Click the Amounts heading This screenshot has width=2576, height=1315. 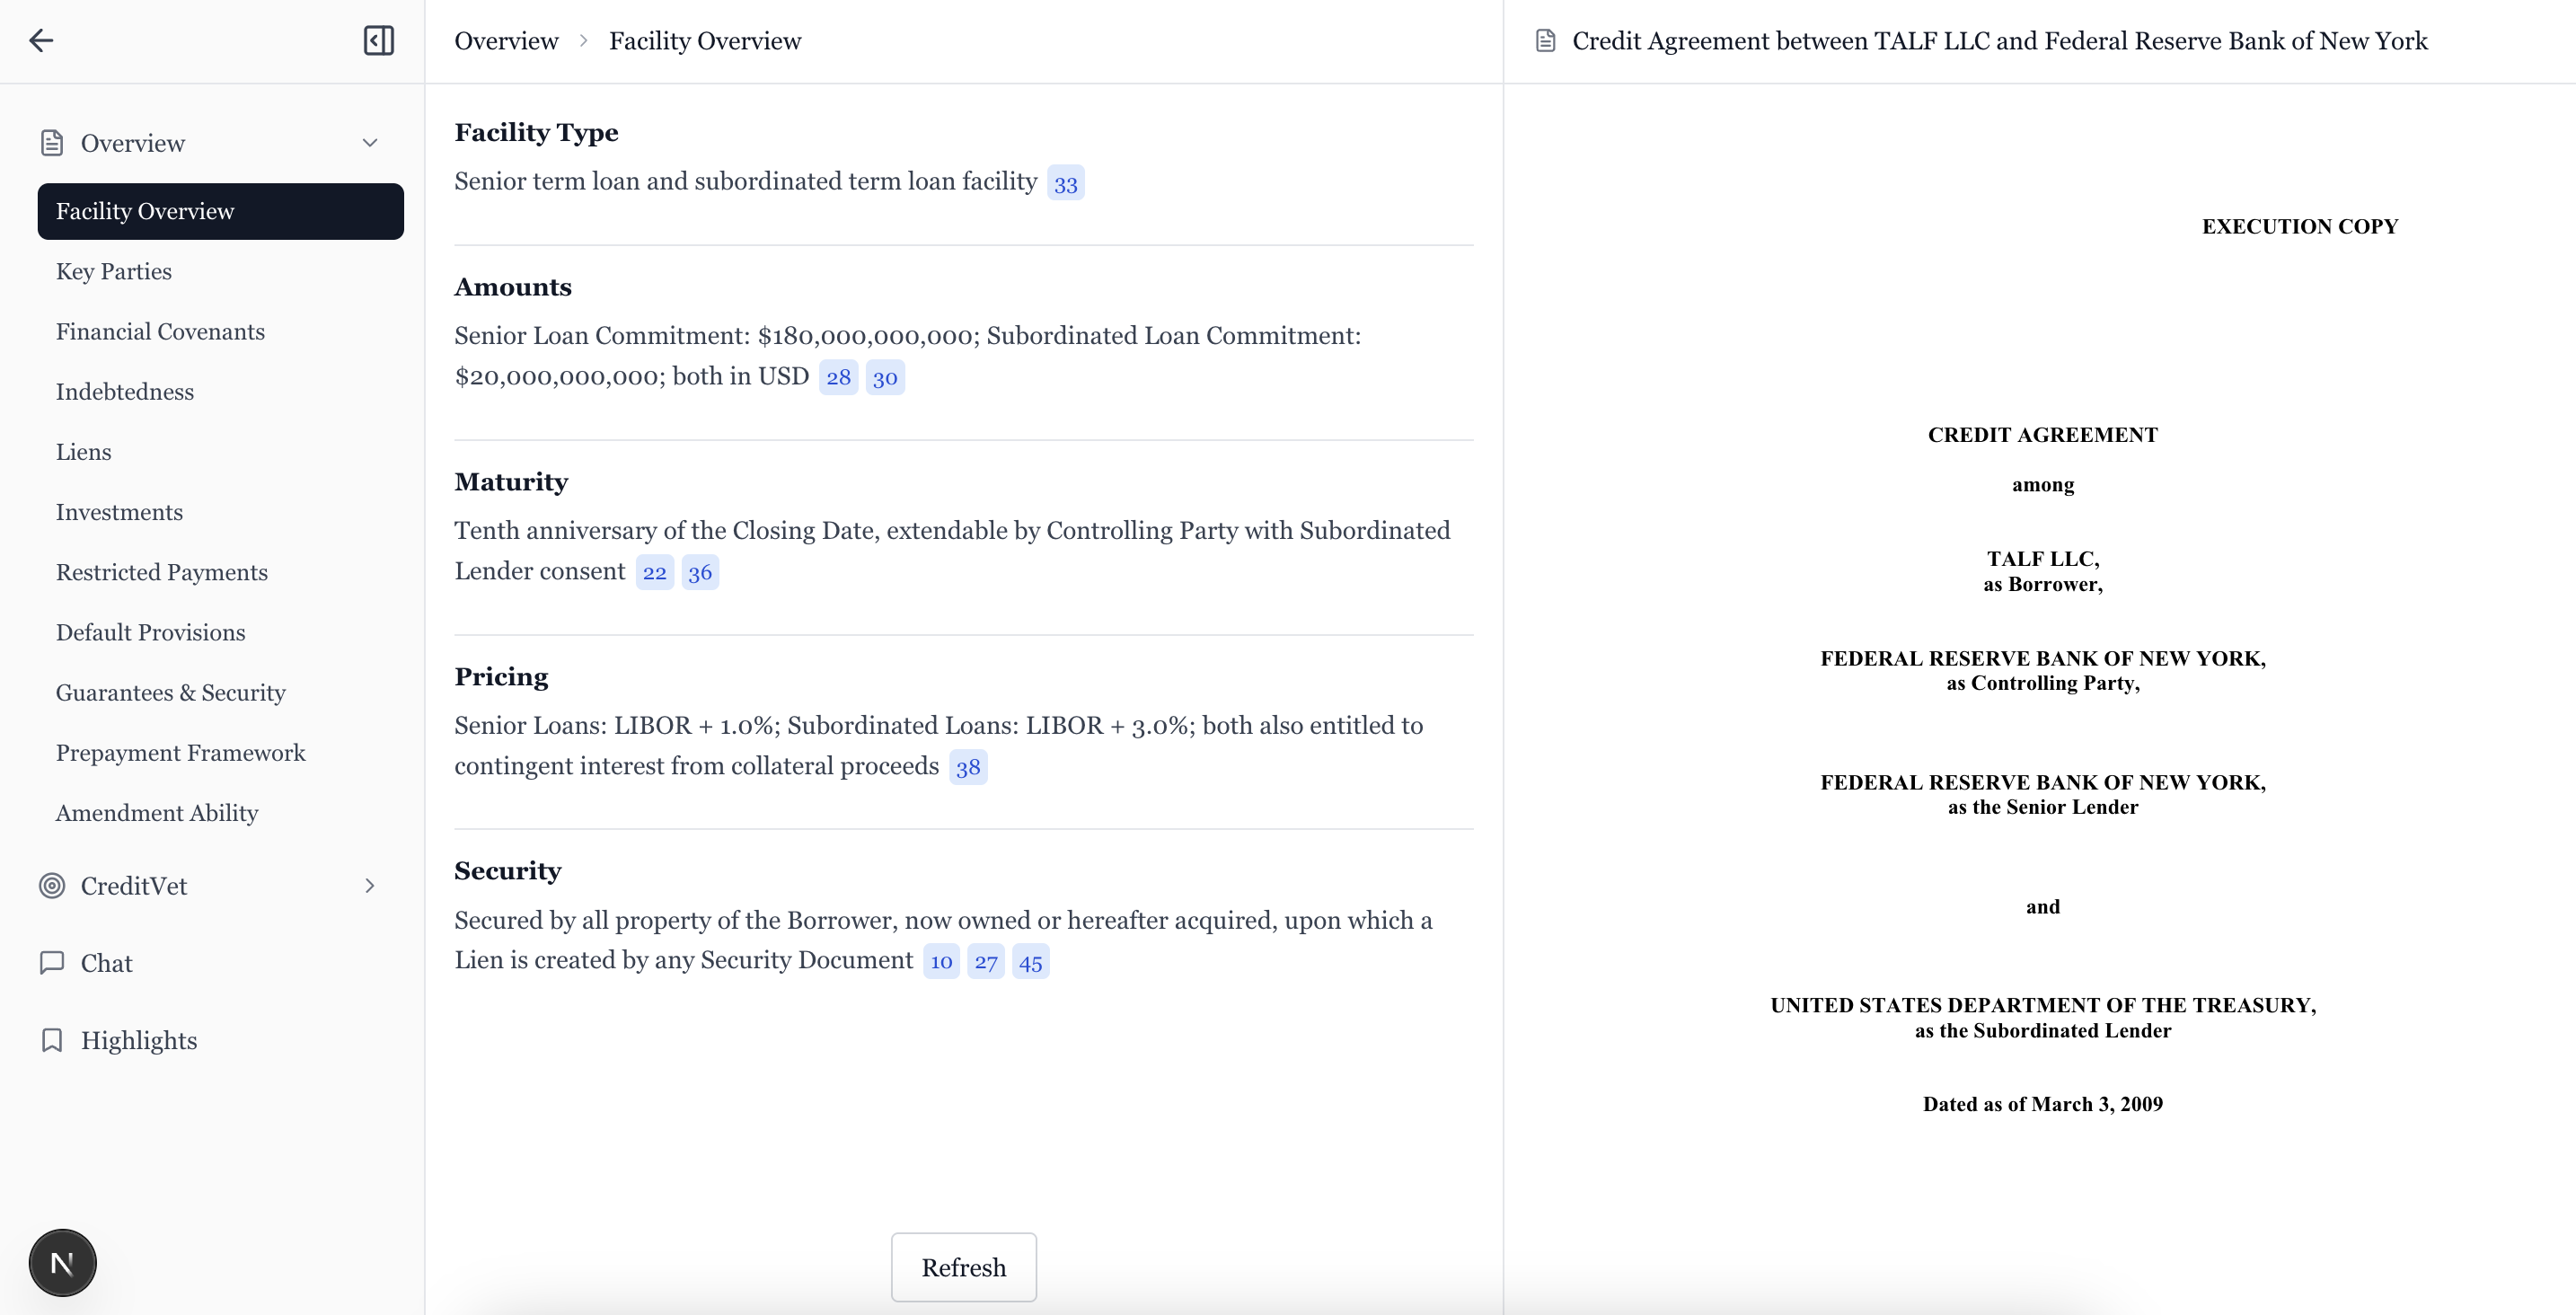click(x=513, y=287)
